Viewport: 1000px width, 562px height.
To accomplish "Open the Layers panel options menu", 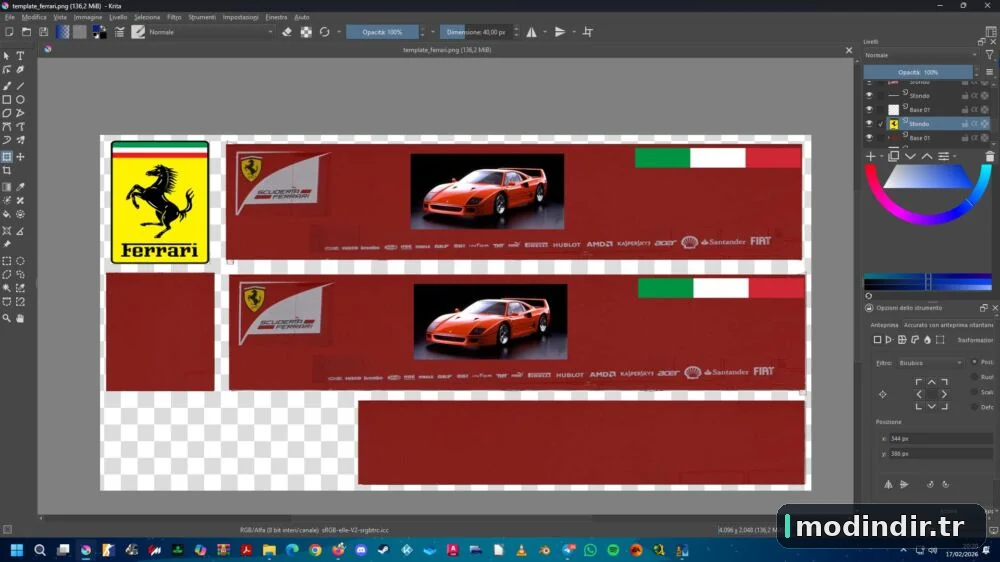I will pyautogui.click(x=990, y=72).
